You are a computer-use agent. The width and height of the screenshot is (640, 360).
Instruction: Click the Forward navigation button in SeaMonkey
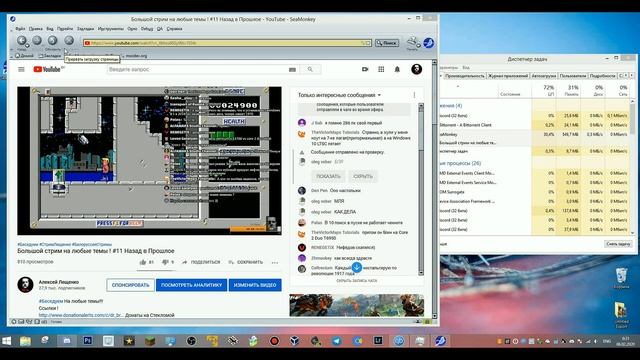coord(37,40)
